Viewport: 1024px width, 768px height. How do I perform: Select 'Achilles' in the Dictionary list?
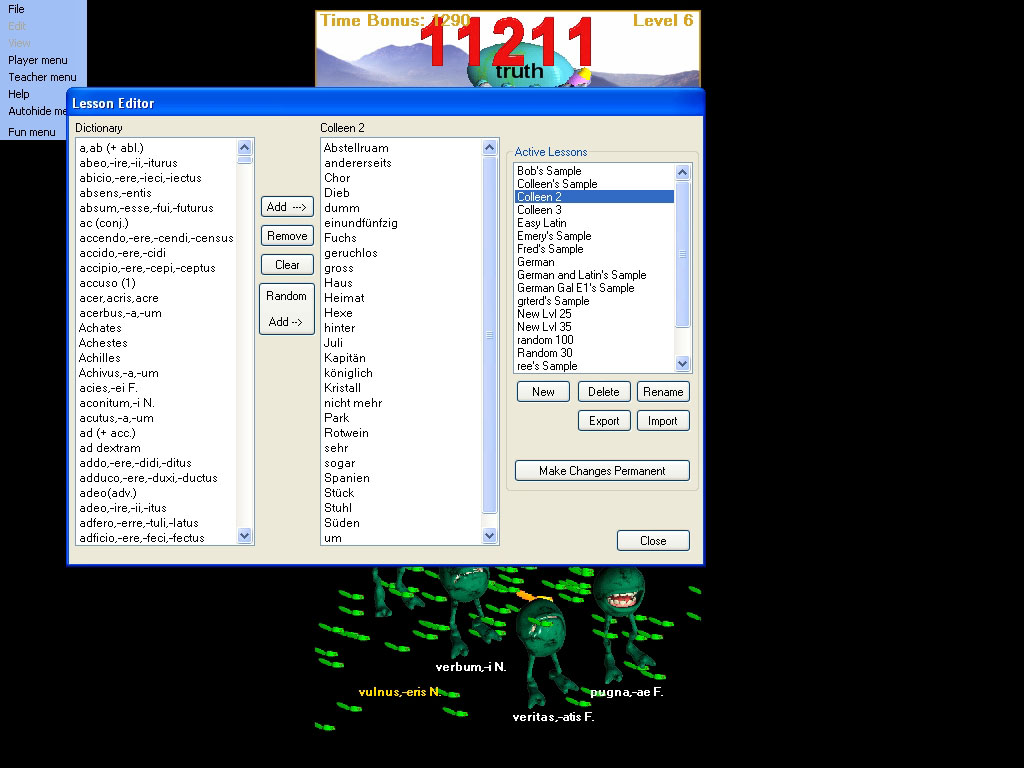point(100,358)
